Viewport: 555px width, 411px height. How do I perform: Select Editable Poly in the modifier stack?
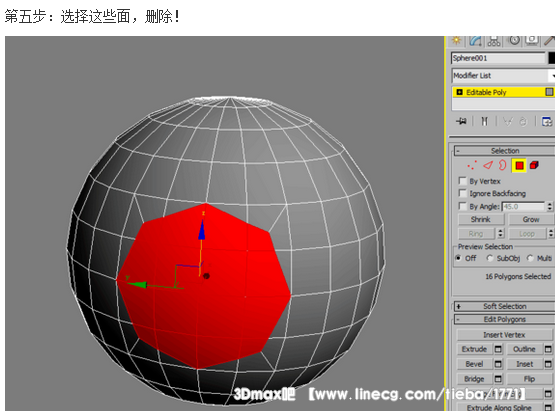click(503, 92)
